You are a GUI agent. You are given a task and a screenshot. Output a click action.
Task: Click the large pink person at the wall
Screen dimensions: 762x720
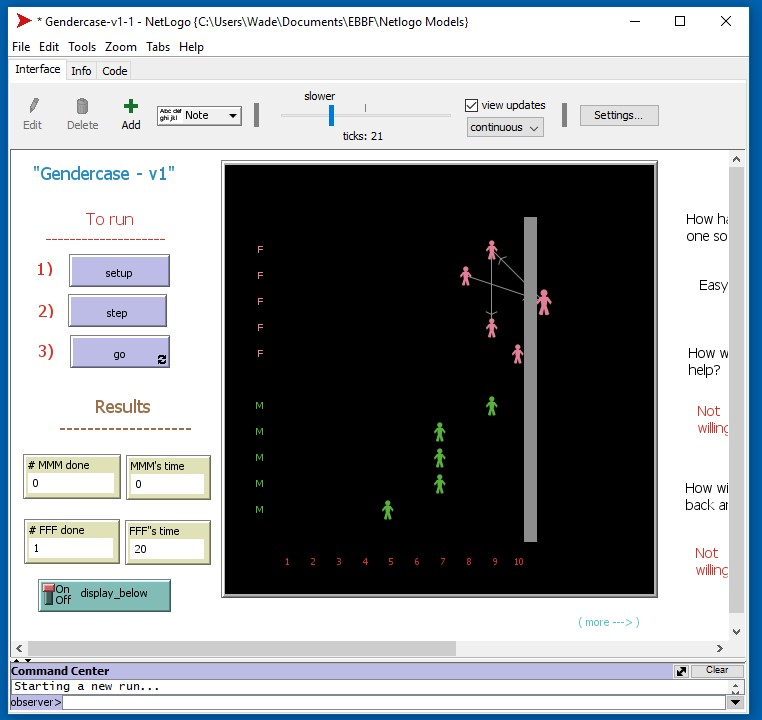543,301
